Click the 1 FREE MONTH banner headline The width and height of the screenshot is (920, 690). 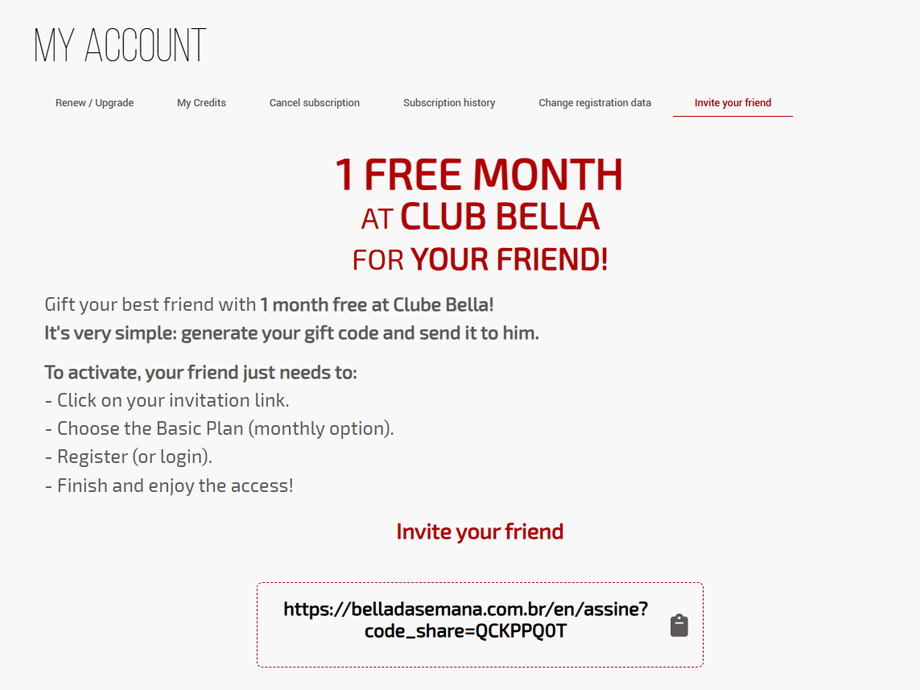(x=479, y=175)
